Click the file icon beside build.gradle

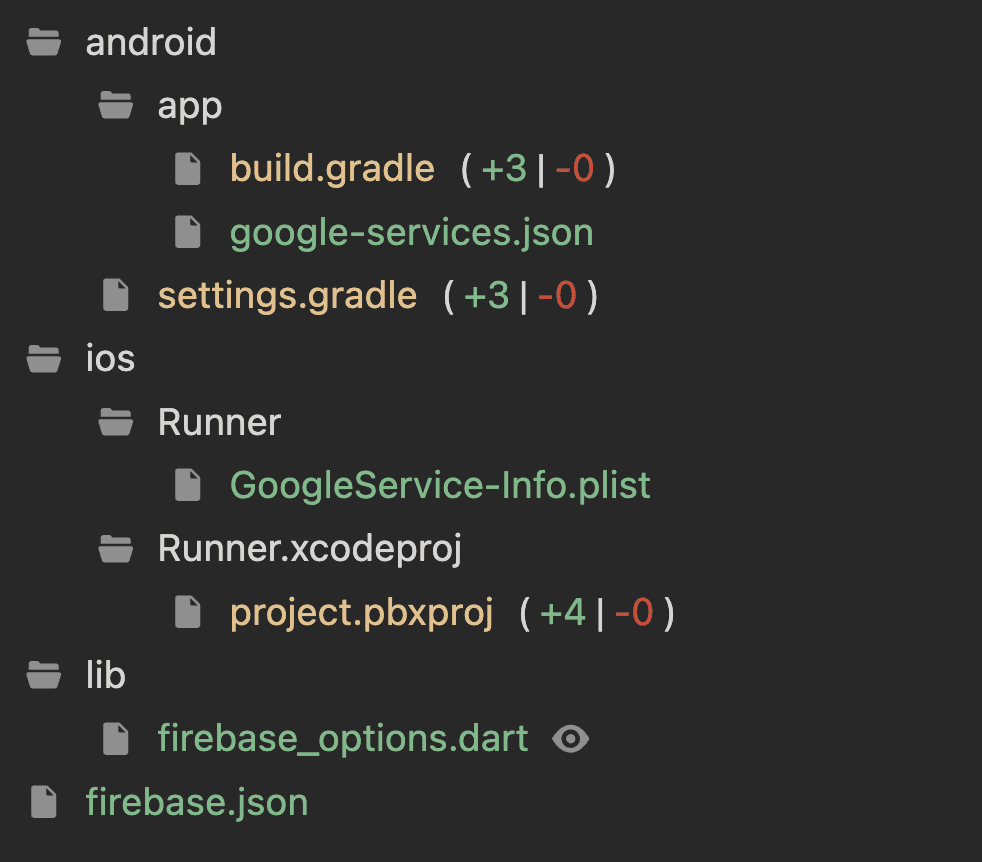point(188,169)
